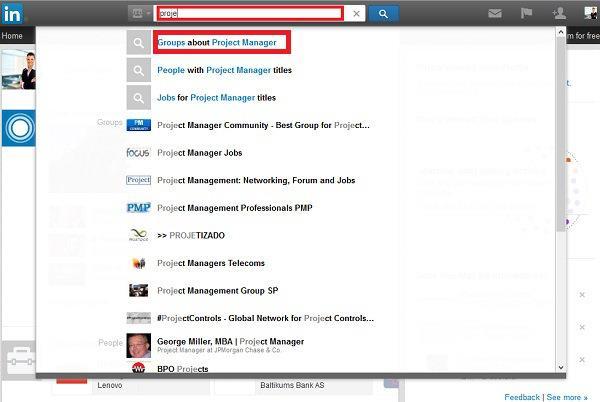Open 'Project Management Group SP' result
The width and height of the screenshot is (600, 402).
[x=218, y=291]
